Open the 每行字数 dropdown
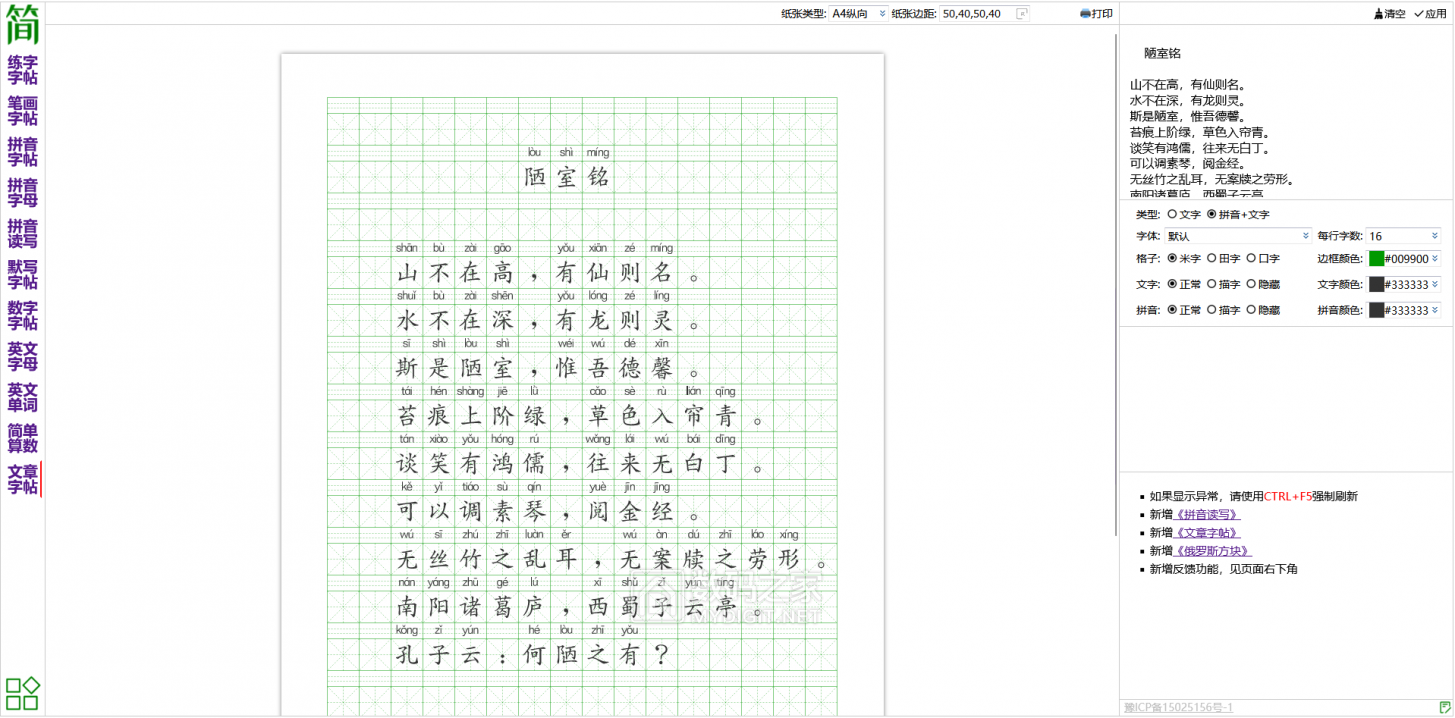This screenshot has width=1455, height=718. pyautogui.click(x=1404, y=236)
